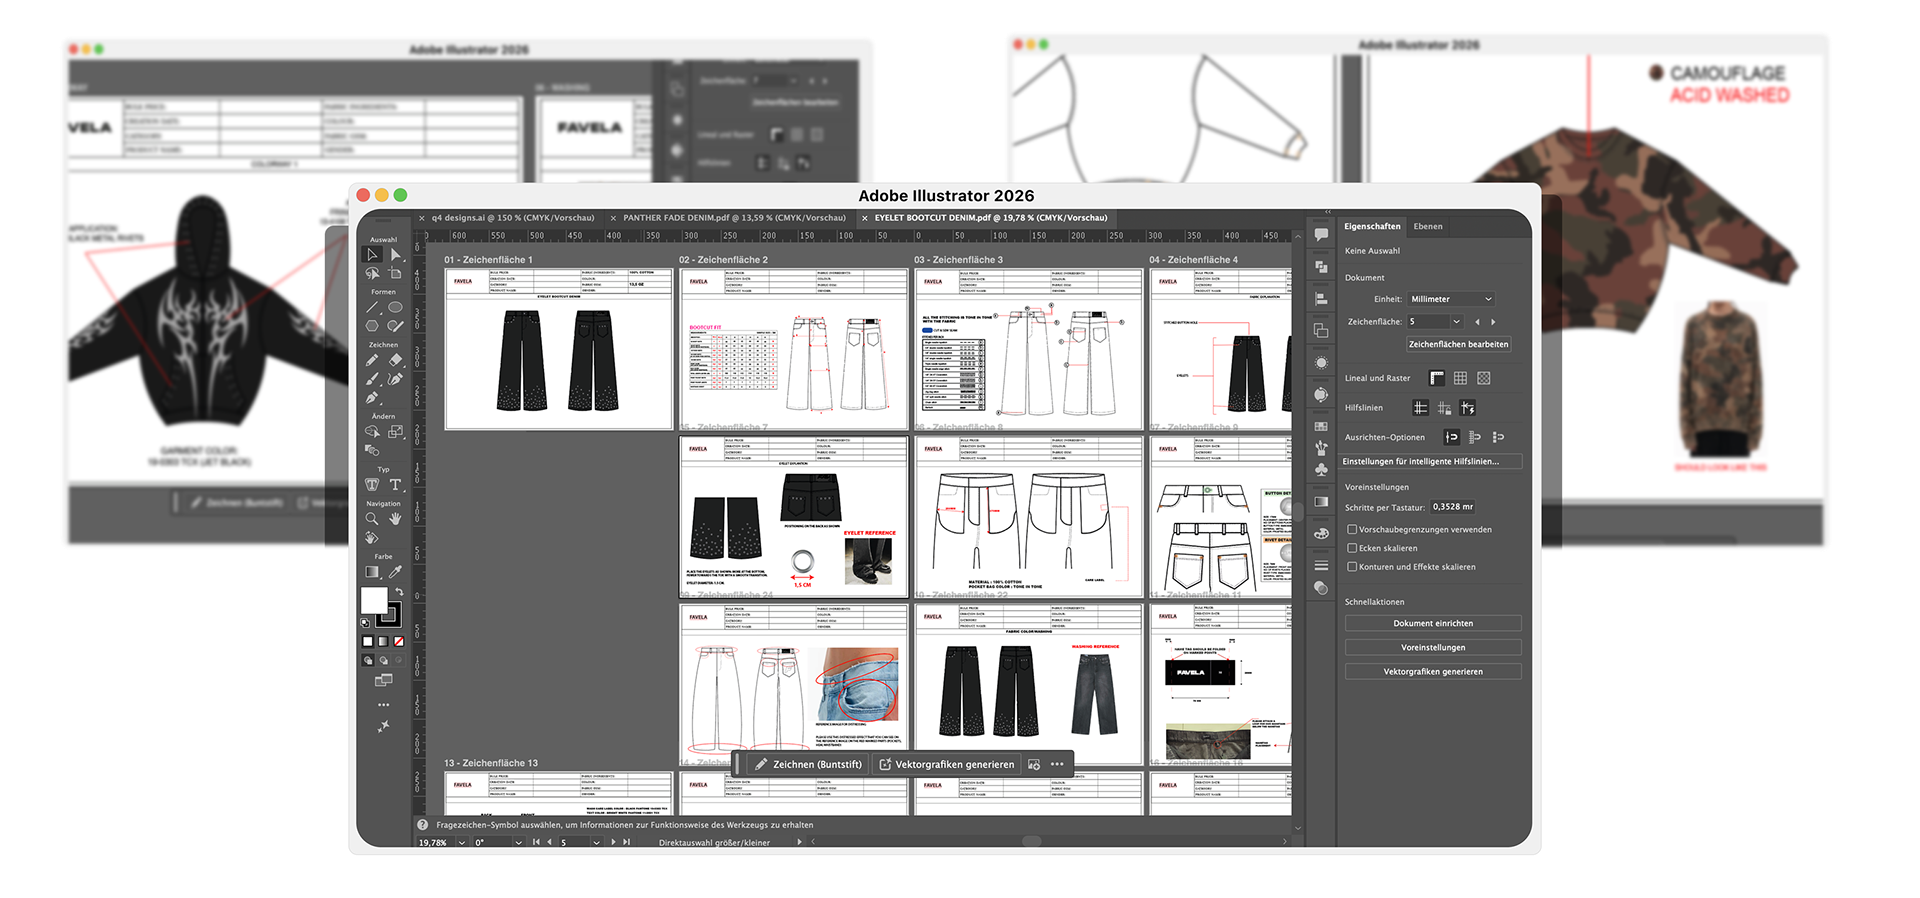
Task: Select the Artboard tool
Action: (x=395, y=273)
